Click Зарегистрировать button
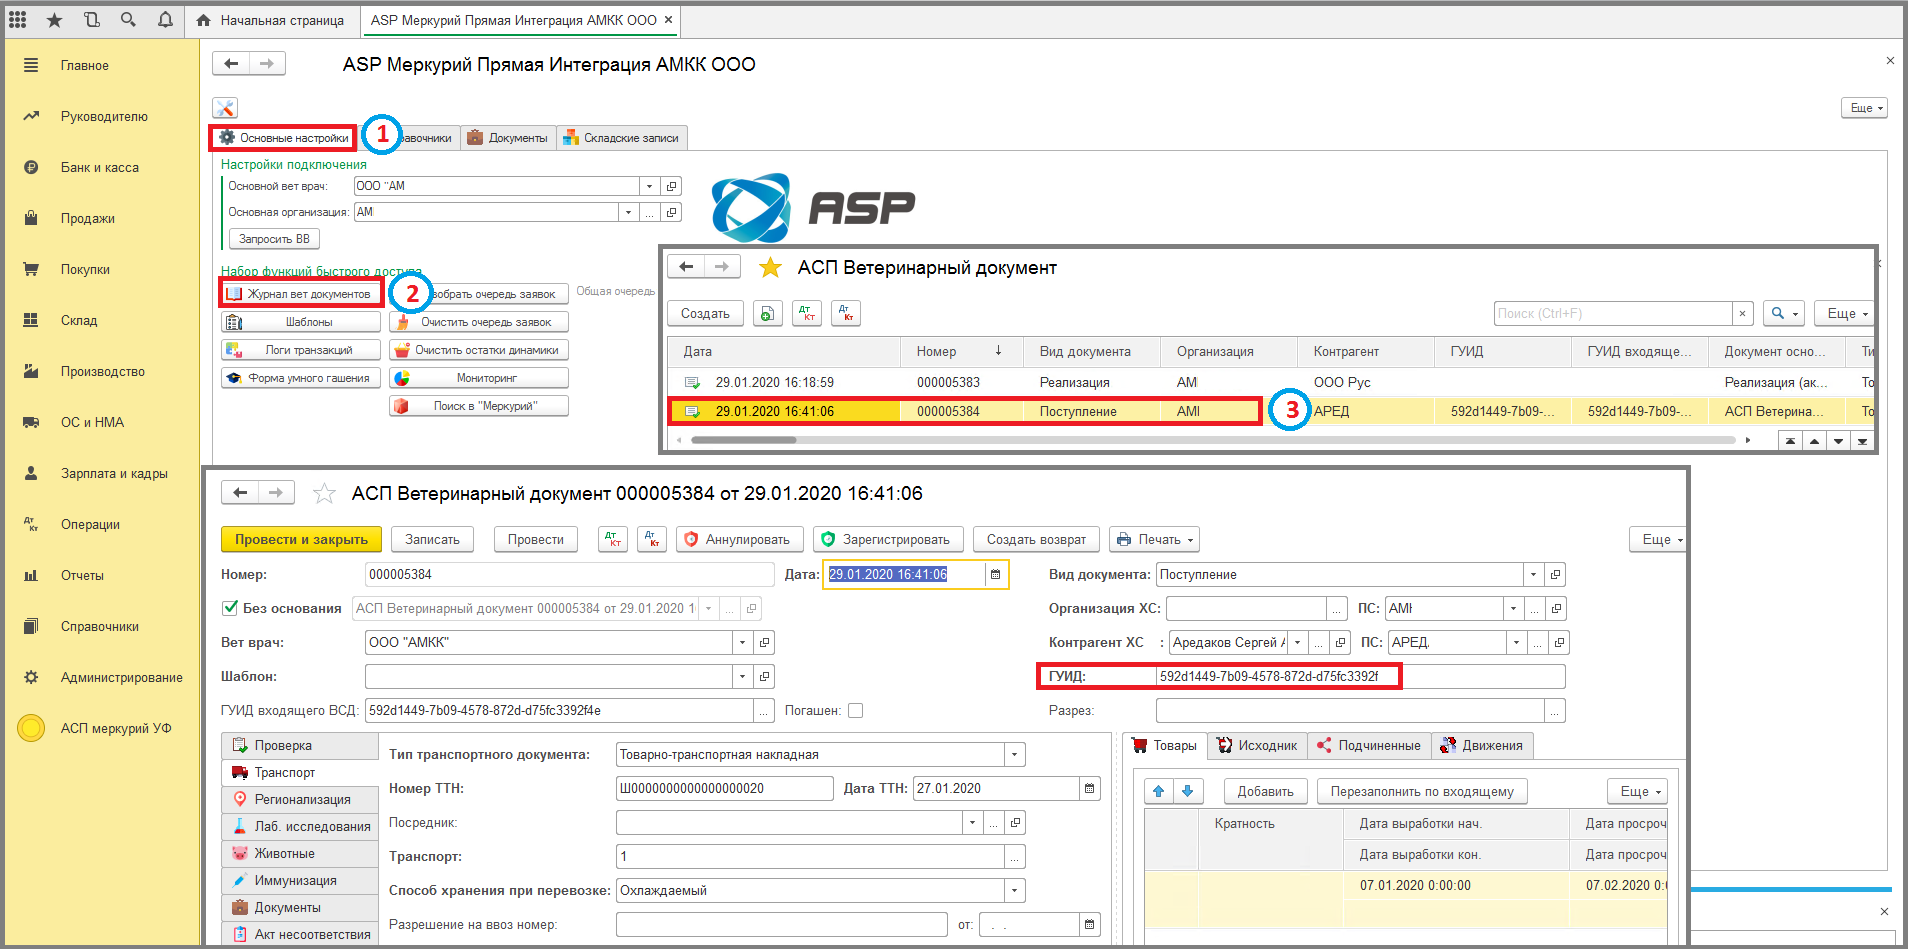 888,539
